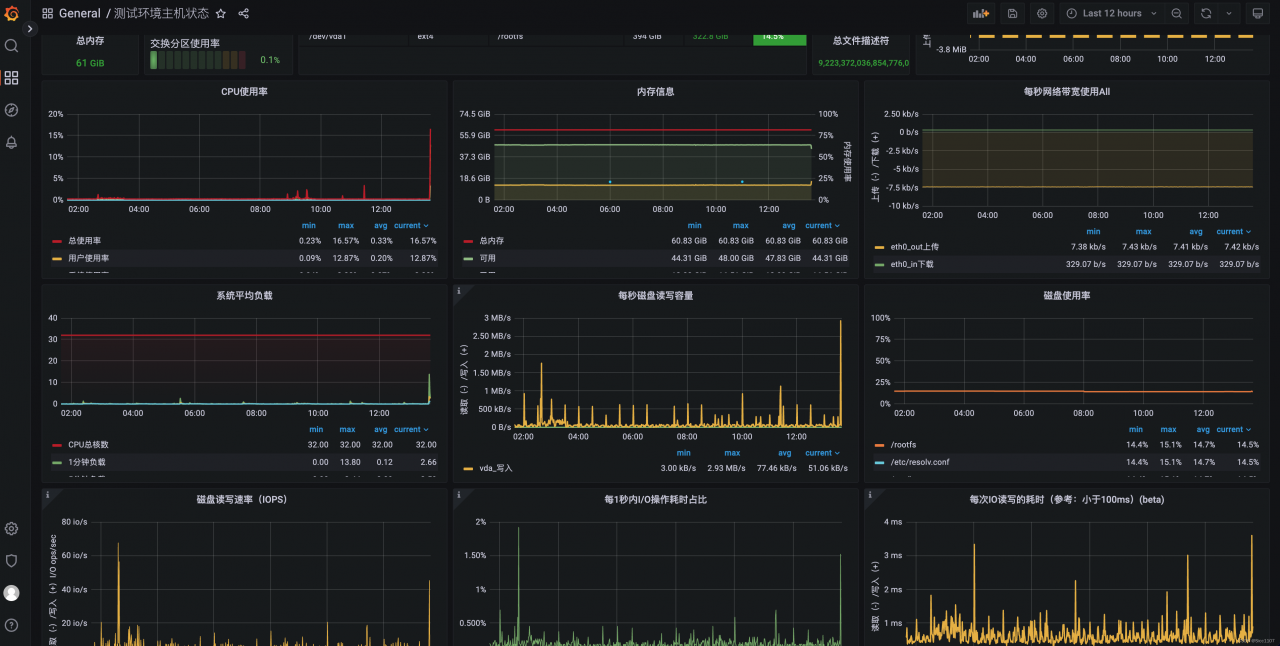
Task: Click the 61 GiB total memory value
Action: point(90,63)
